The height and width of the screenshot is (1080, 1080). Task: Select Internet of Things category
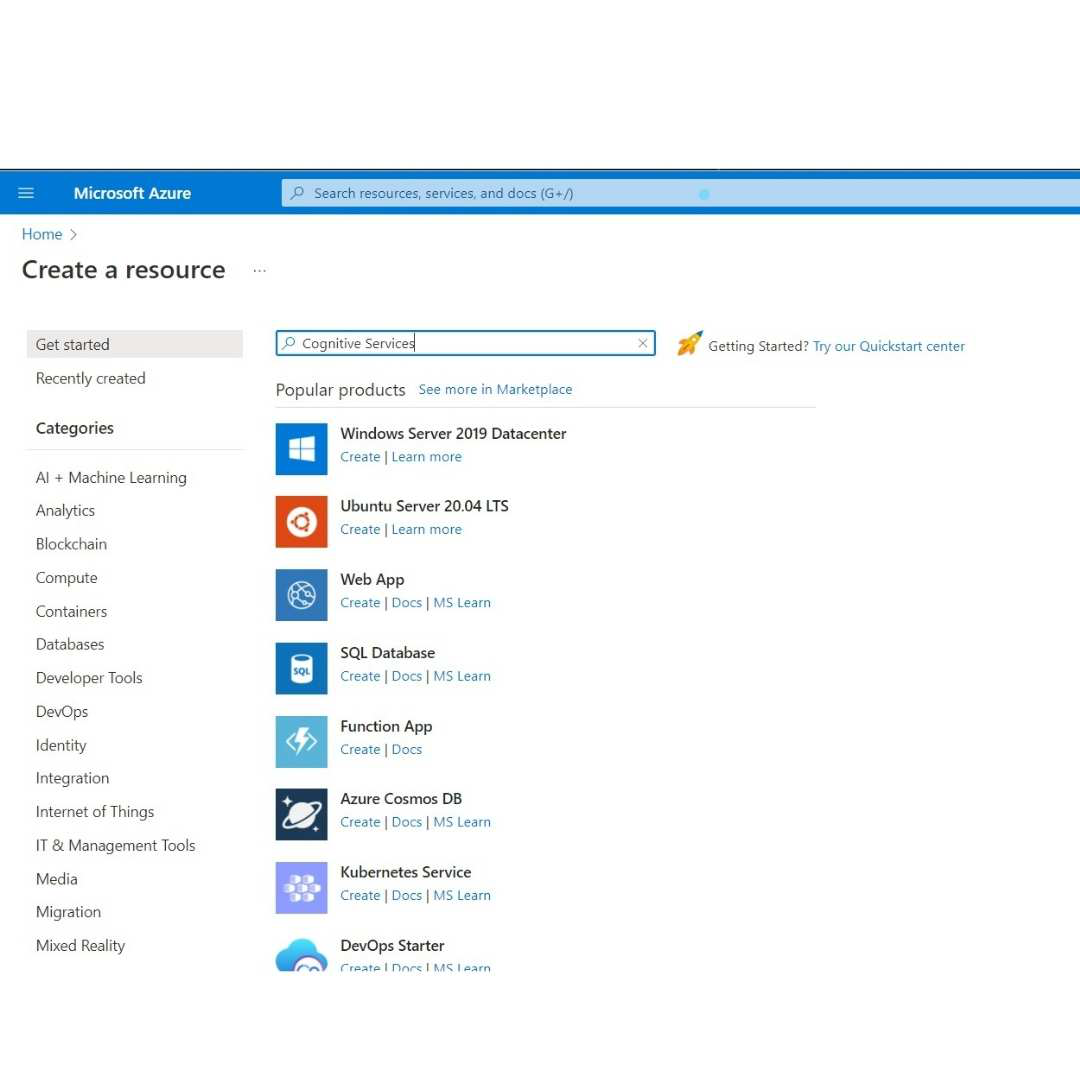point(95,812)
